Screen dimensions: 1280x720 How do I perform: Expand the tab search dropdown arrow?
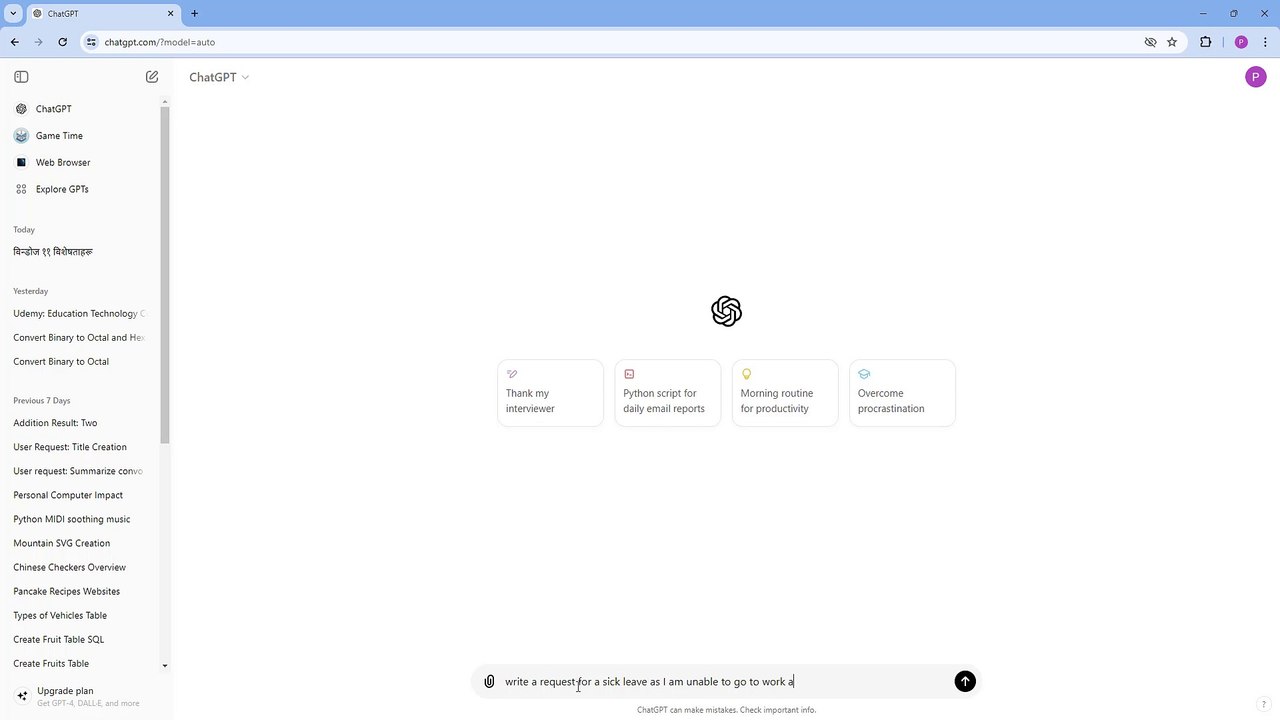click(x=13, y=14)
